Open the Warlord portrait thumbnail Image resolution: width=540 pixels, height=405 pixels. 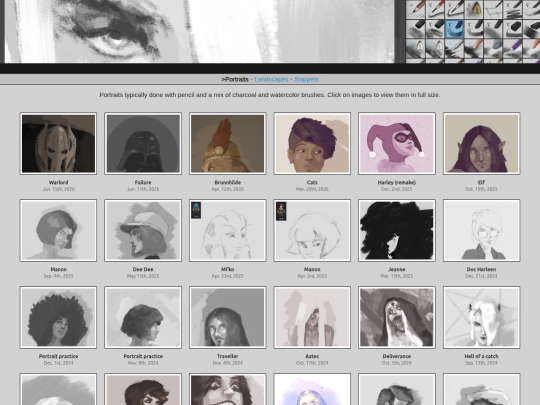coord(58,143)
